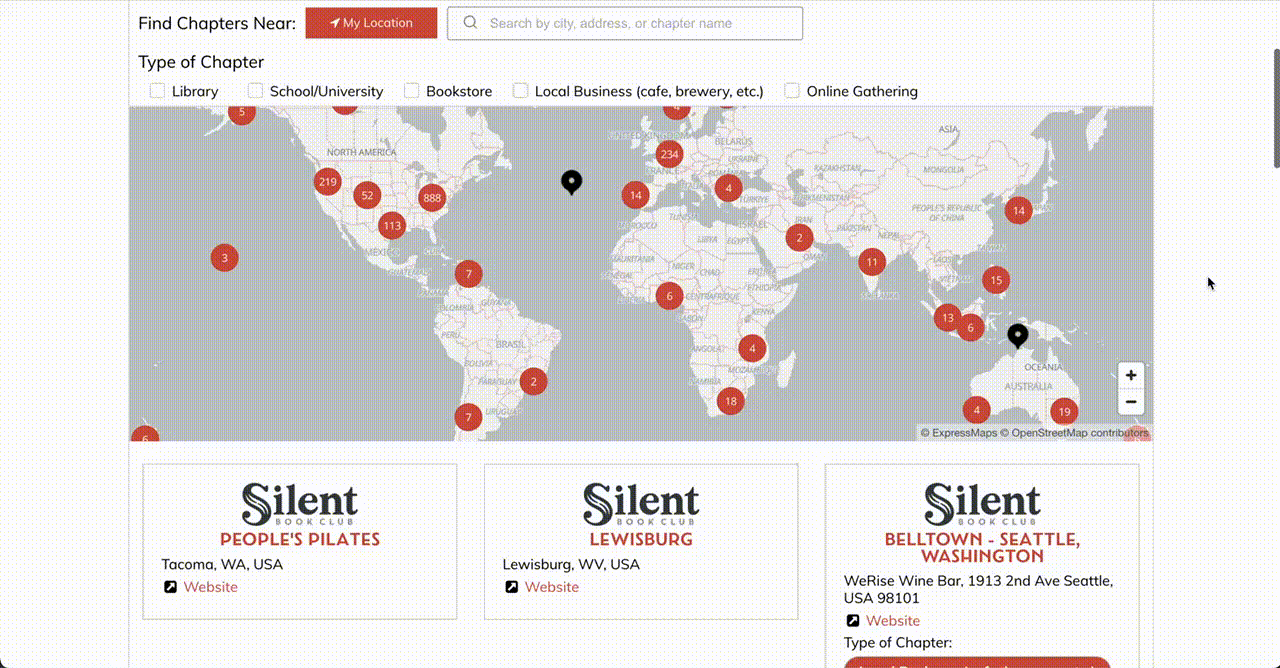The height and width of the screenshot is (668, 1280).
Task: Click the 3 cluster marker in the Pacific Ocean
Action: (225, 258)
